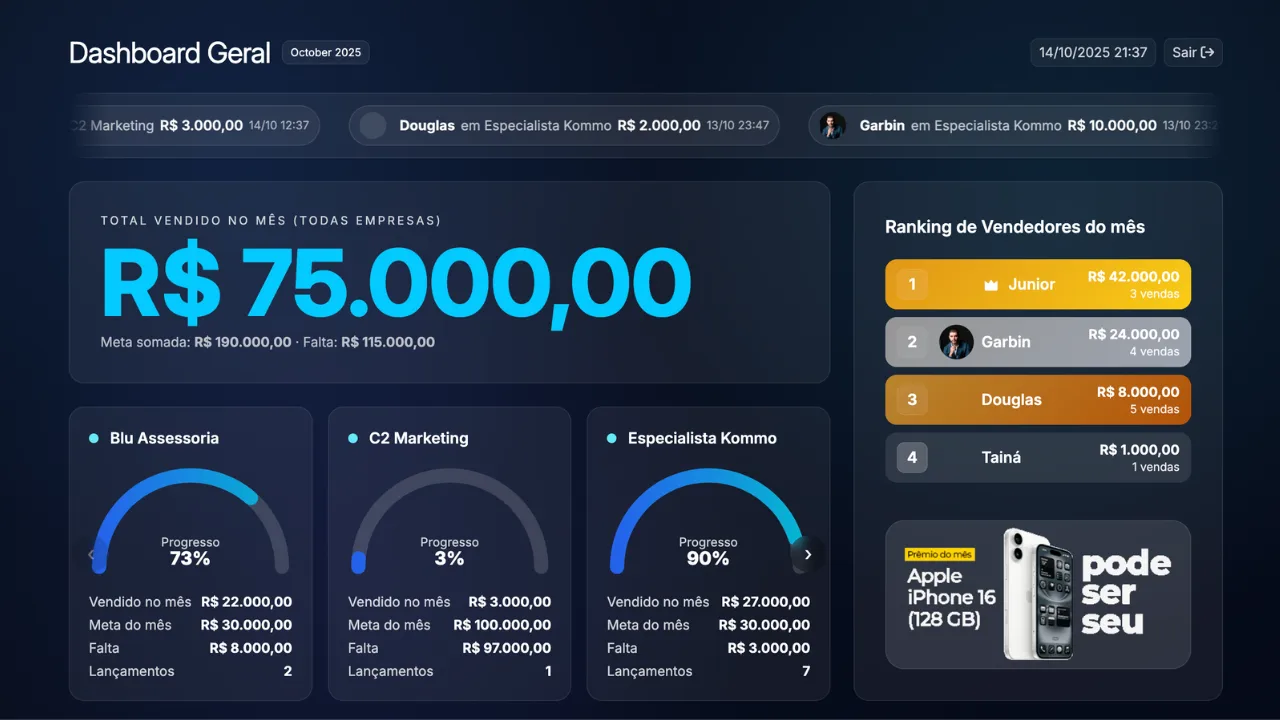Select Tainá row in seller ranking

click(x=1037, y=457)
